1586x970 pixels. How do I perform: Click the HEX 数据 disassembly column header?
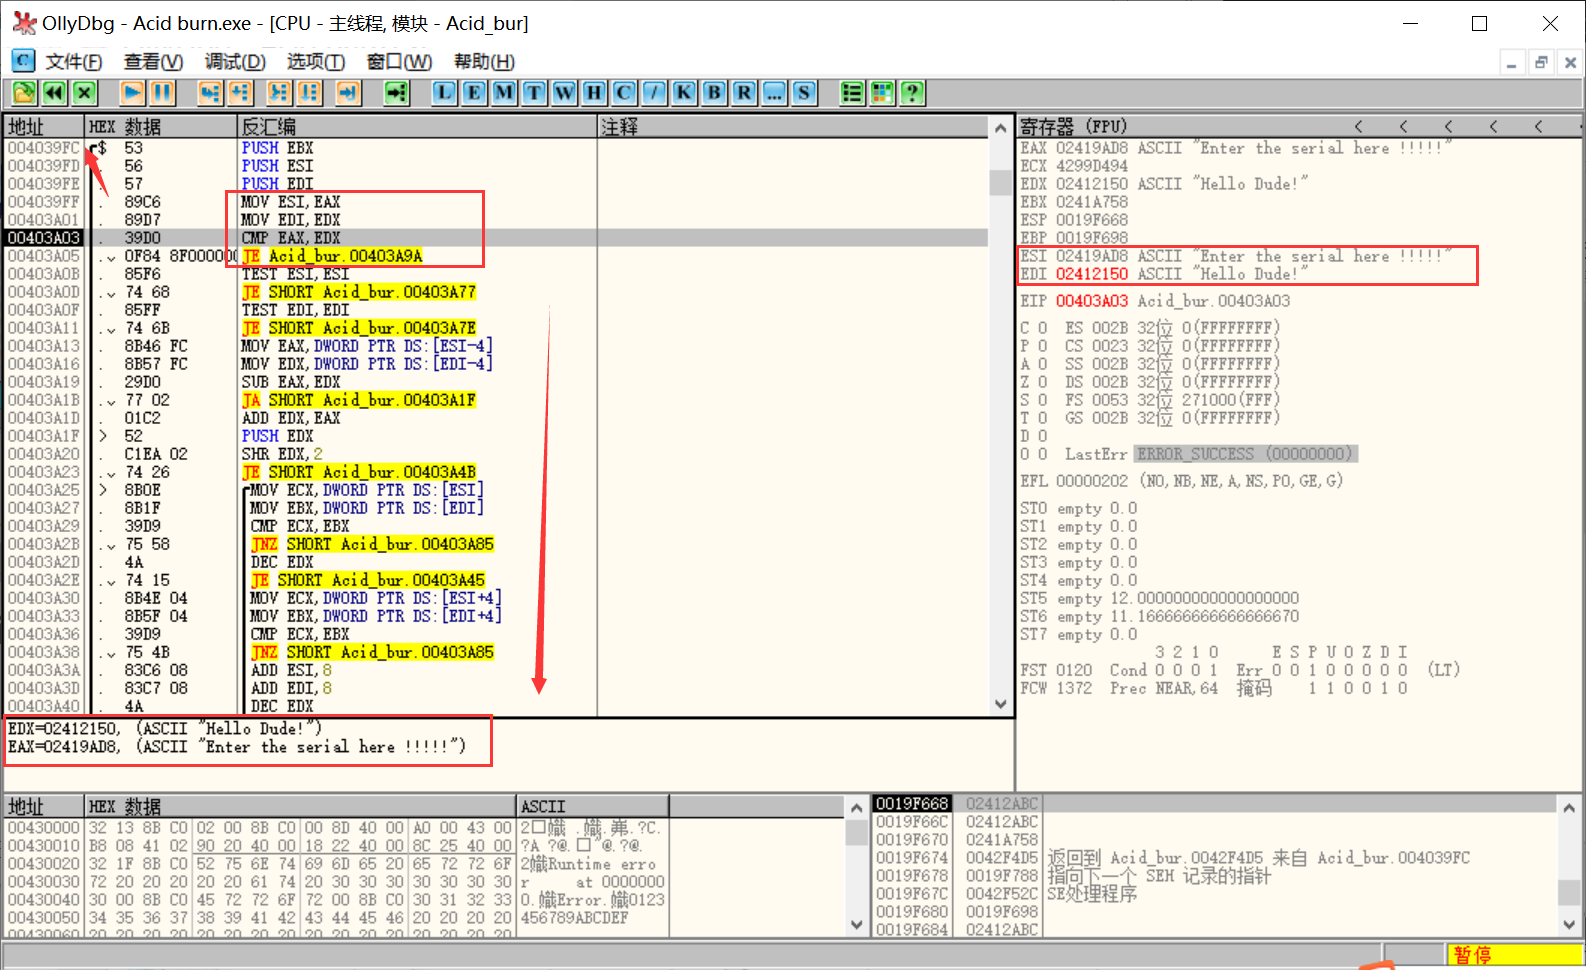[161, 127]
